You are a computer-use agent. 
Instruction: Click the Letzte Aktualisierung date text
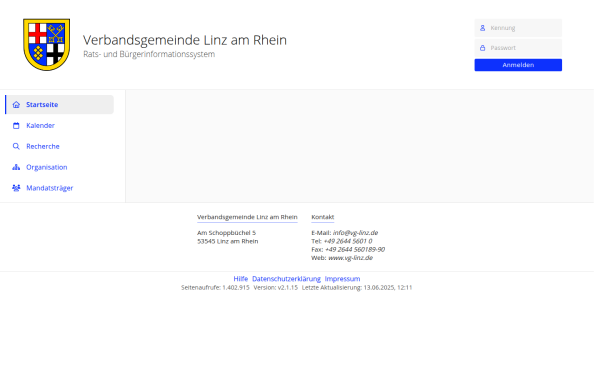pyautogui.click(x=357, y=288)
